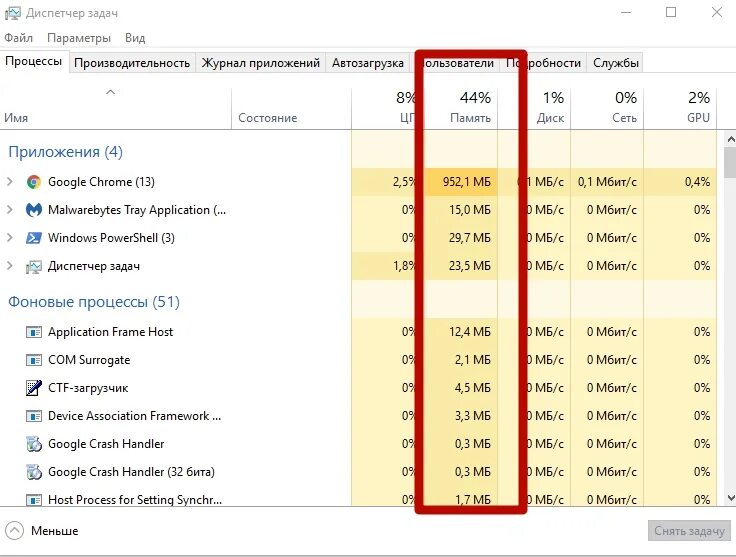
Task: Click the Google Crash Handler (32 бита) icon
Action: click(34, 472)
